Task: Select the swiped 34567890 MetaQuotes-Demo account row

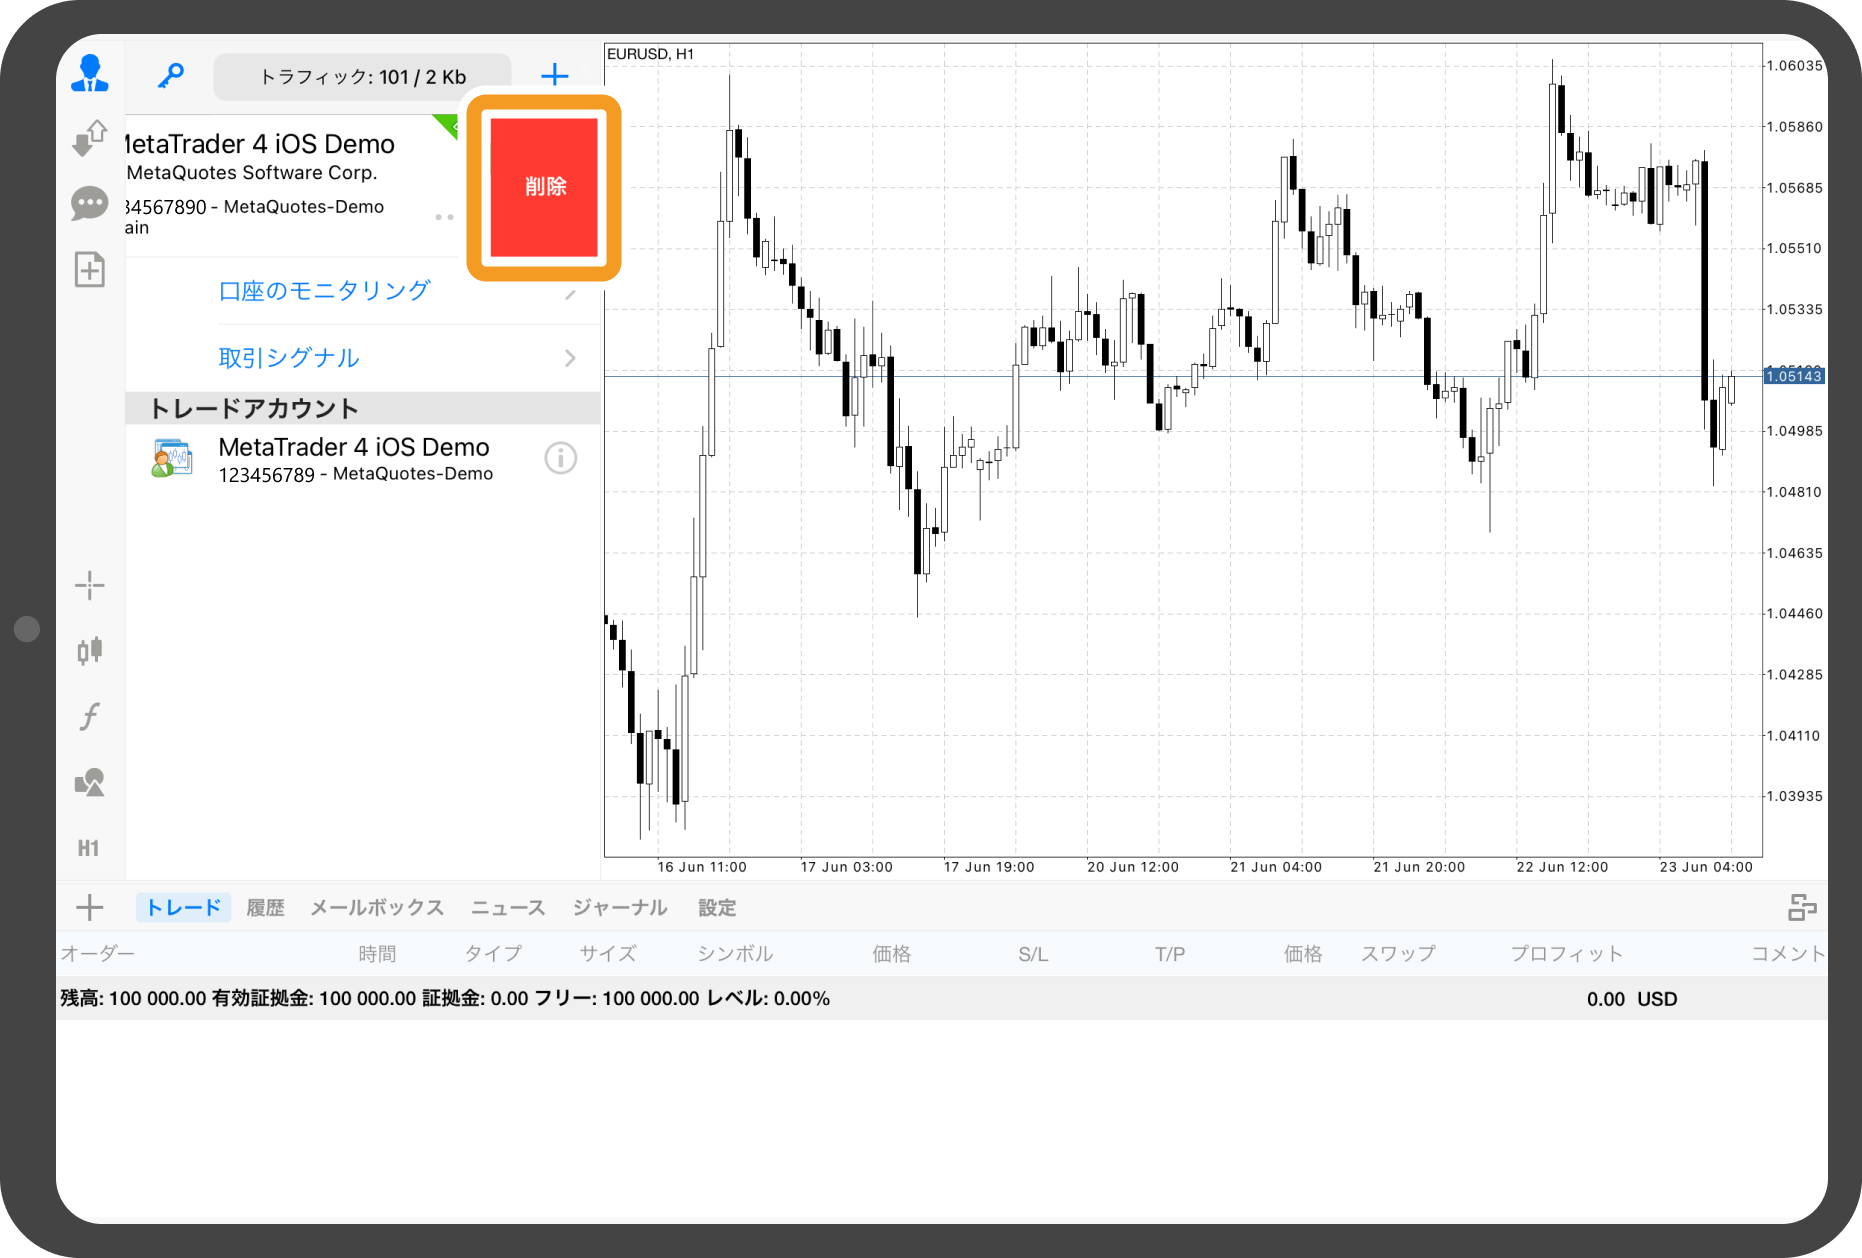Action: point(290,185)
